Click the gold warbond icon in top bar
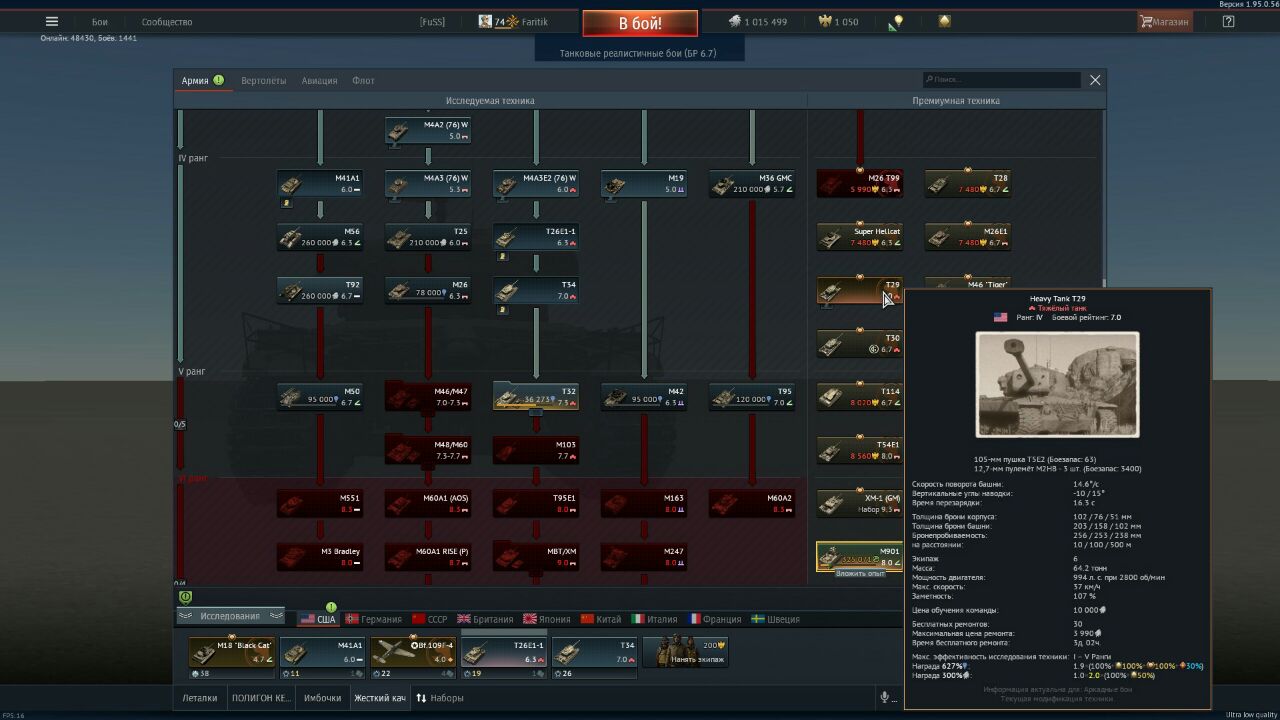This screenshot has width=1280, height=720. click(944, 21)
